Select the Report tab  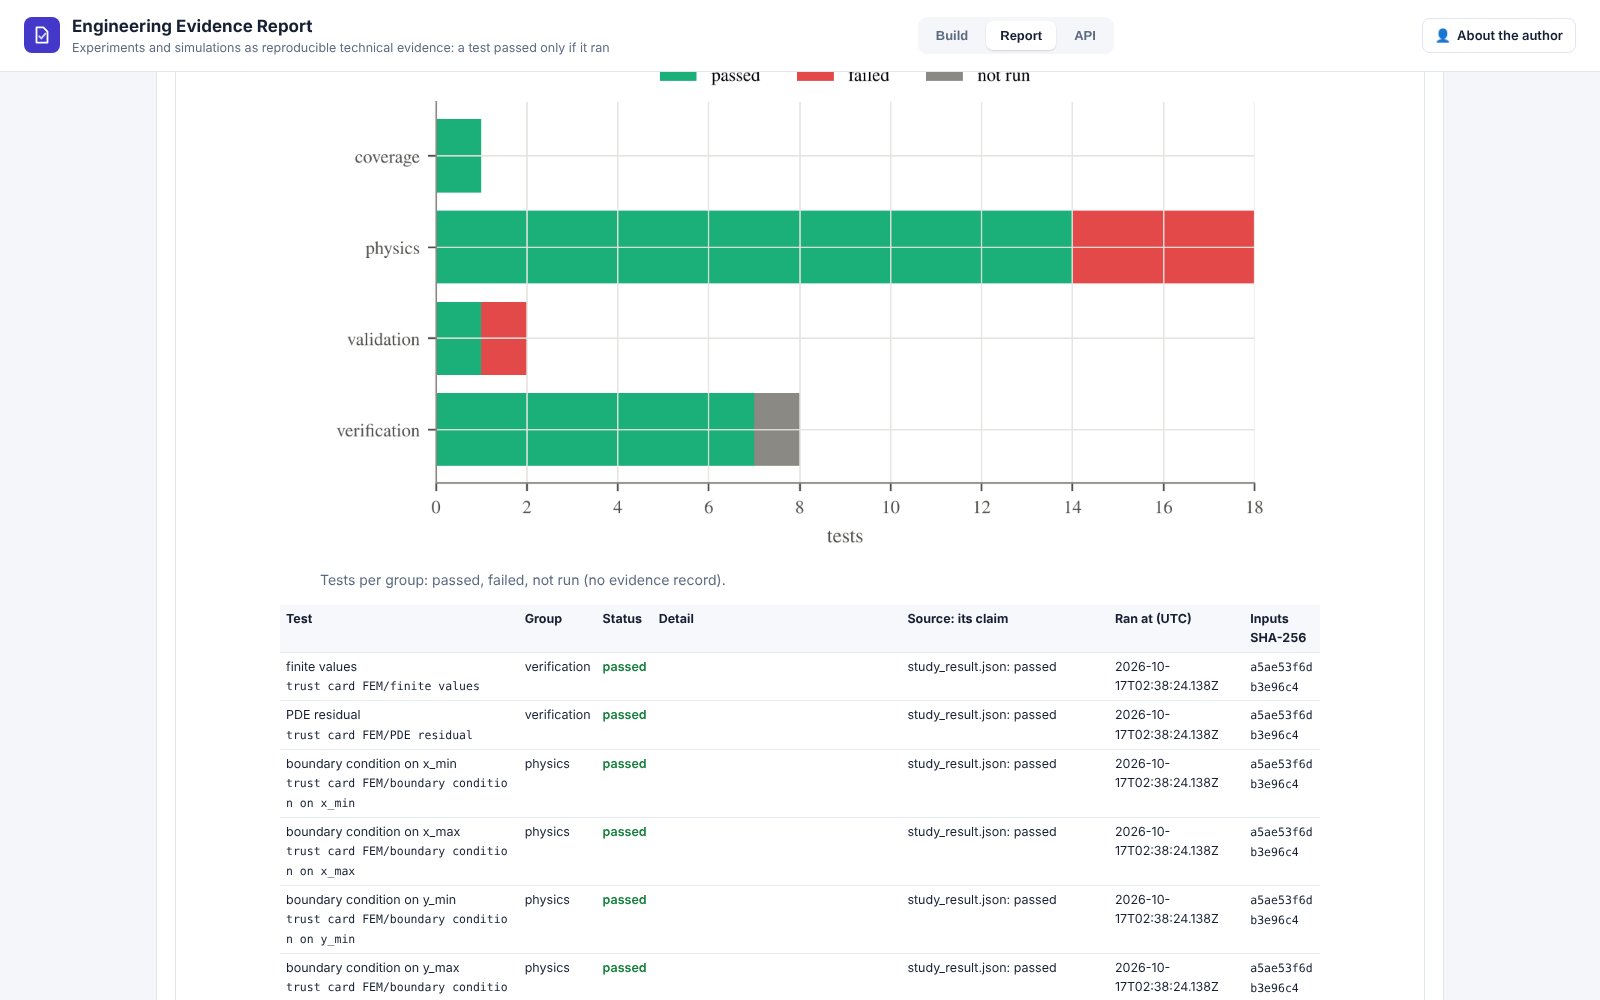pyautogui.click(x=1021, y=35)
